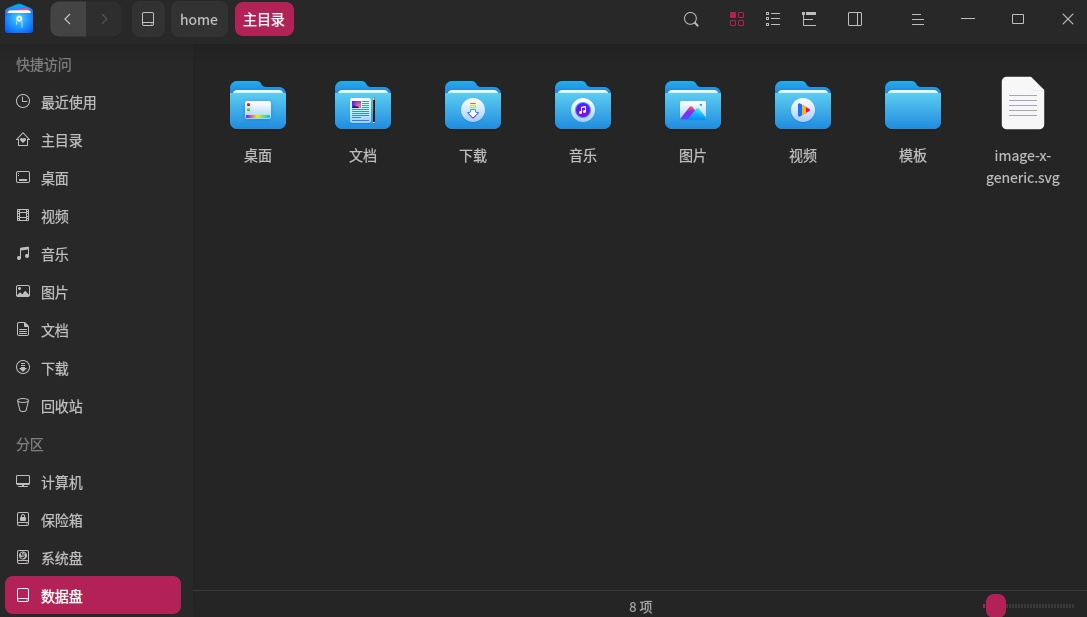Switch to icon grid view
The height and width of the screenshot is (617, 1087).
pyautogui.click(x=737, y=19)
